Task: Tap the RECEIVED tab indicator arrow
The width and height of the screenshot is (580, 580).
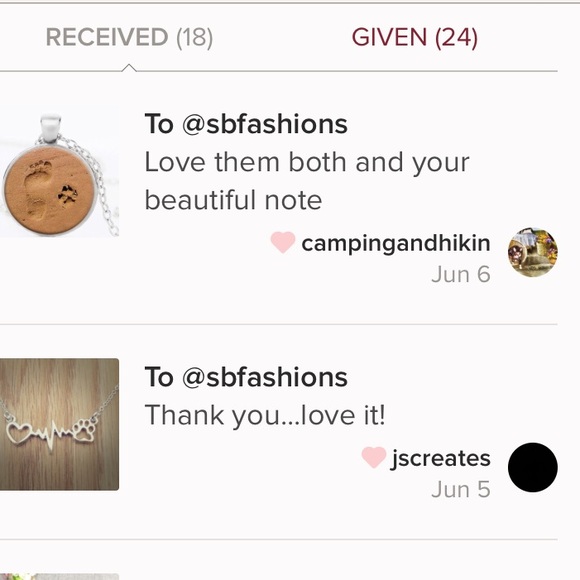Action: [x=129, y=67]
